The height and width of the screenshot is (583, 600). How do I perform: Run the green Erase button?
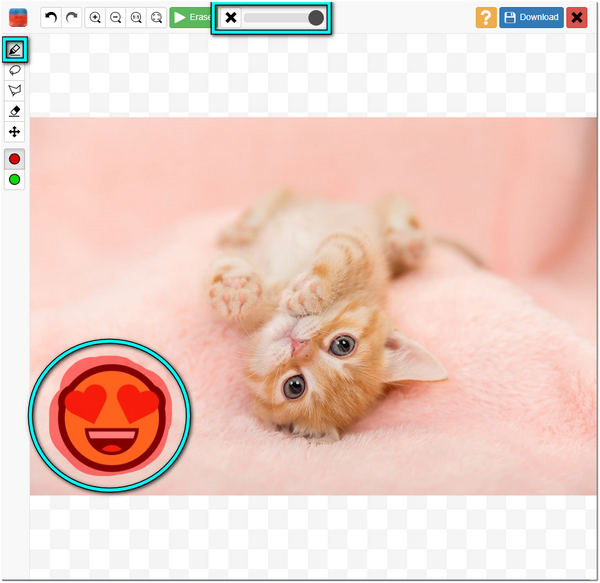[190, 18]
